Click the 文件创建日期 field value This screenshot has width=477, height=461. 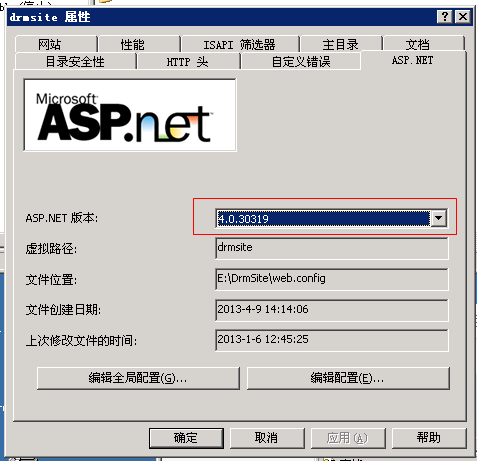pyautogui.click(x=332, y=310)
